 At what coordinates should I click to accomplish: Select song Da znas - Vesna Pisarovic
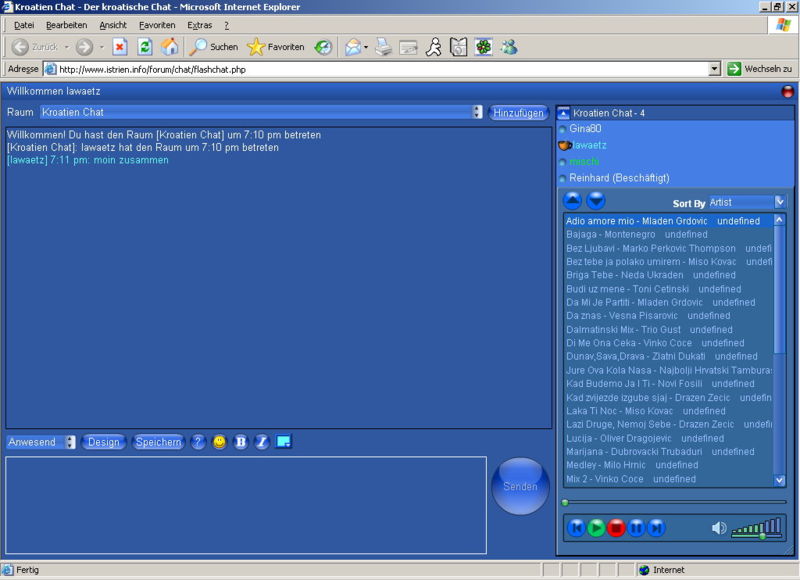click(669, 316)
